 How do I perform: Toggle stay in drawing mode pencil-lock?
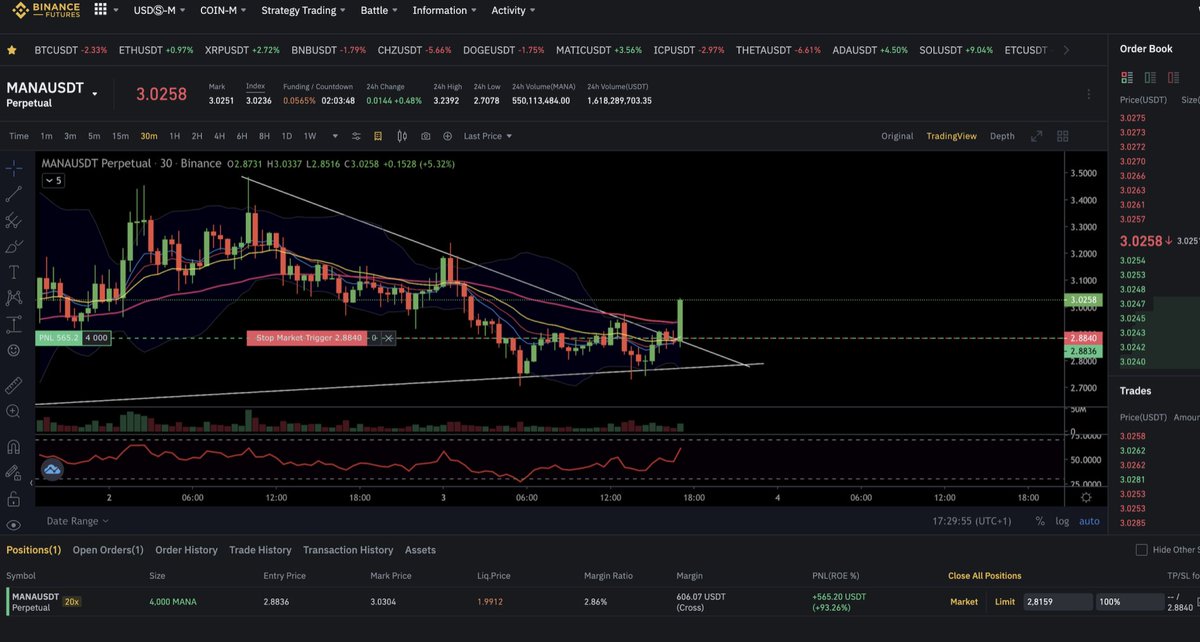(14, 472)
